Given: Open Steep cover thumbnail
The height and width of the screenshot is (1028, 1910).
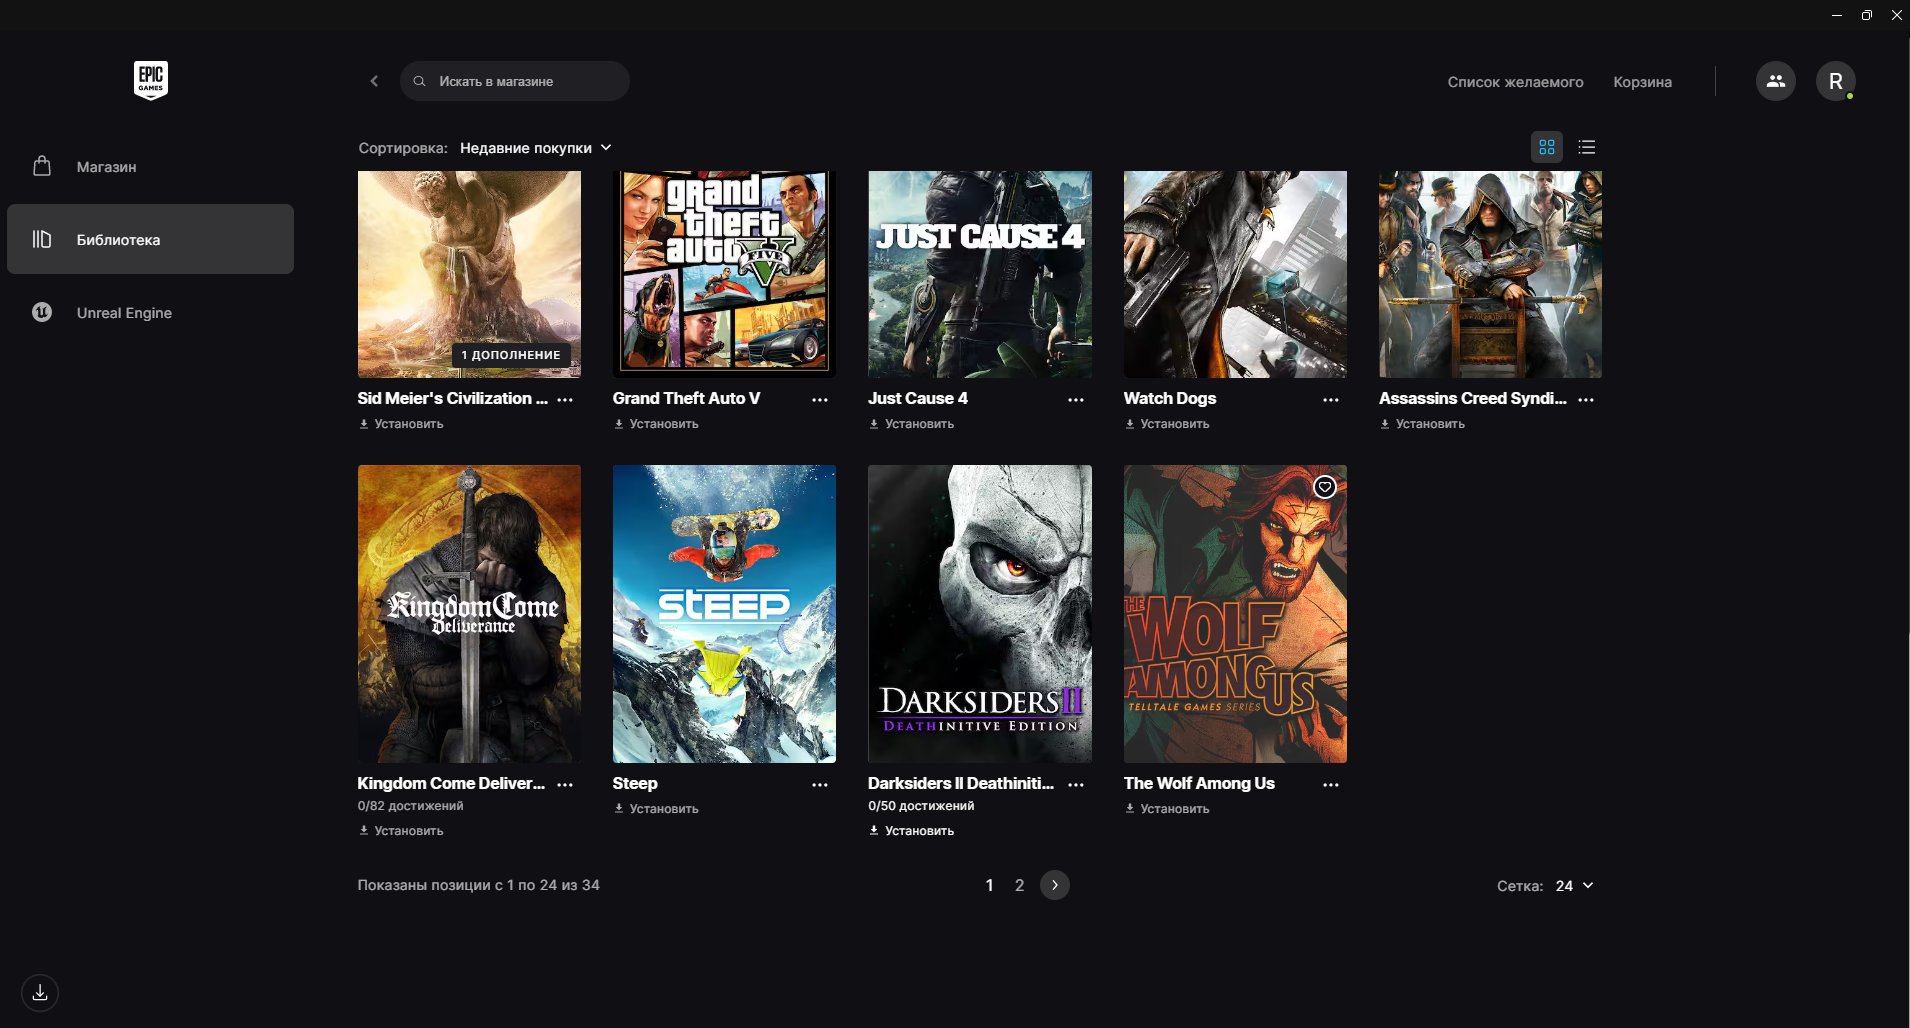Looking at the screenshot, I should 724,613.
